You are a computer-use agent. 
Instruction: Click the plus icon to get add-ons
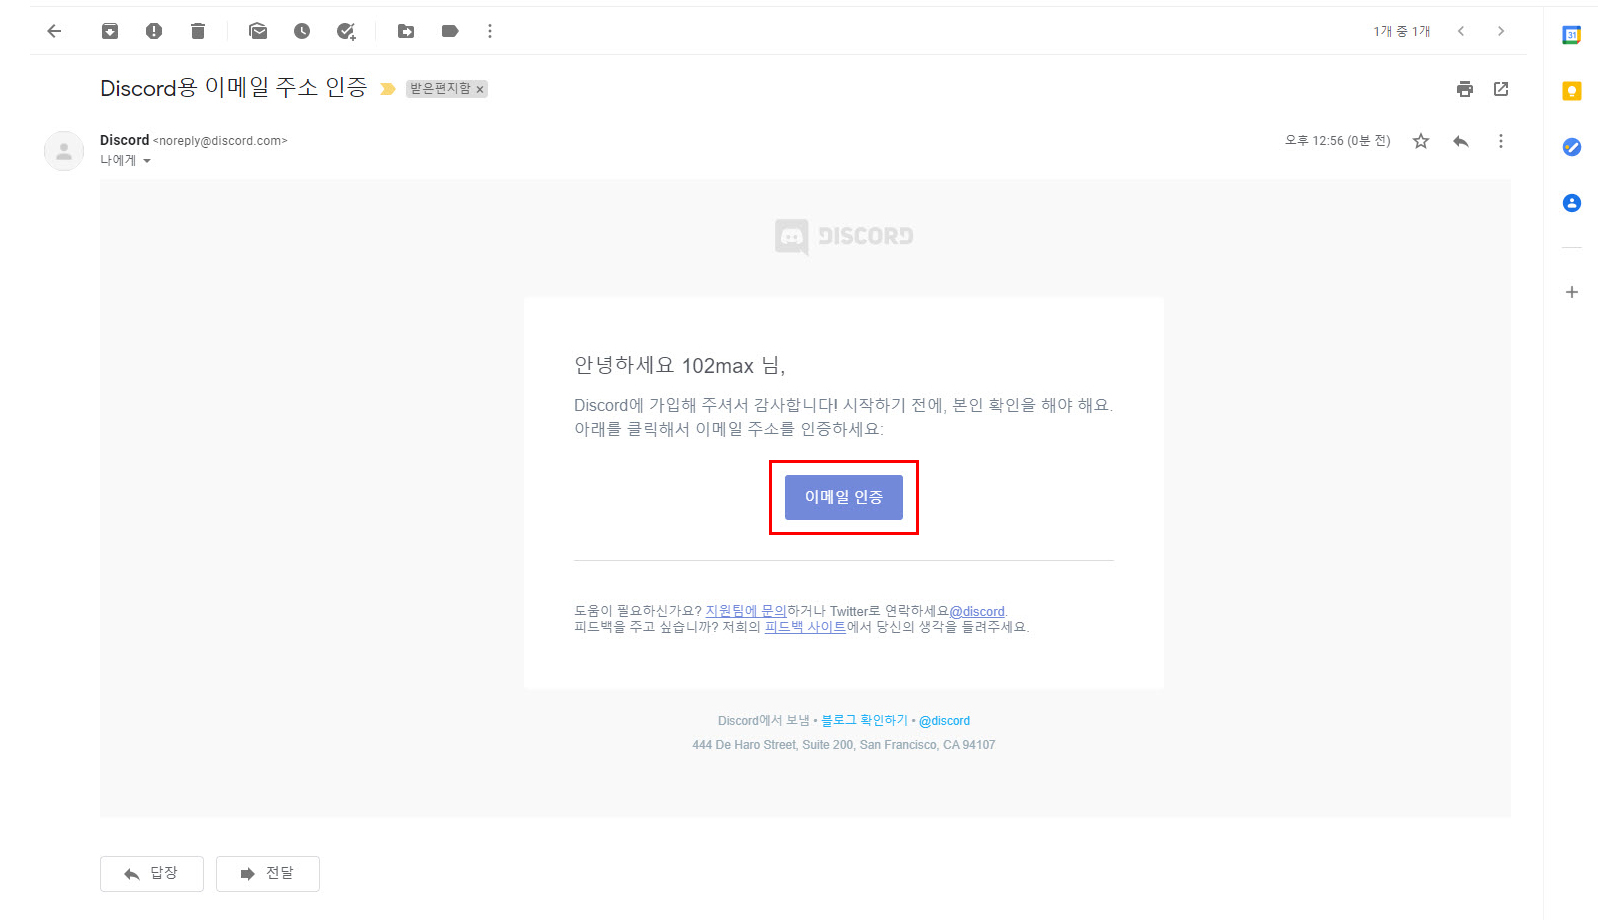pos(1572,292)
